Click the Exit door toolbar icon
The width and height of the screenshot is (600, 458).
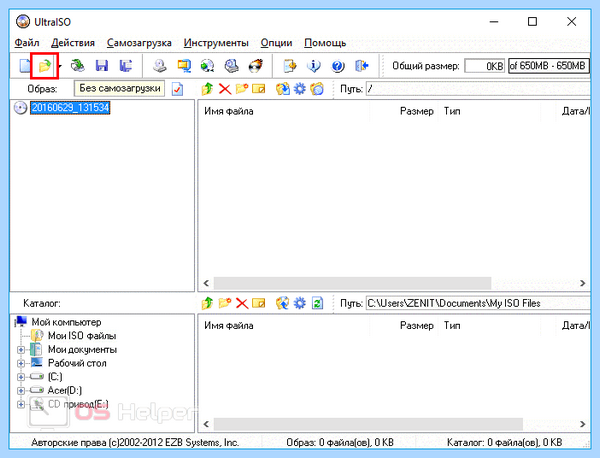[361, 66]
